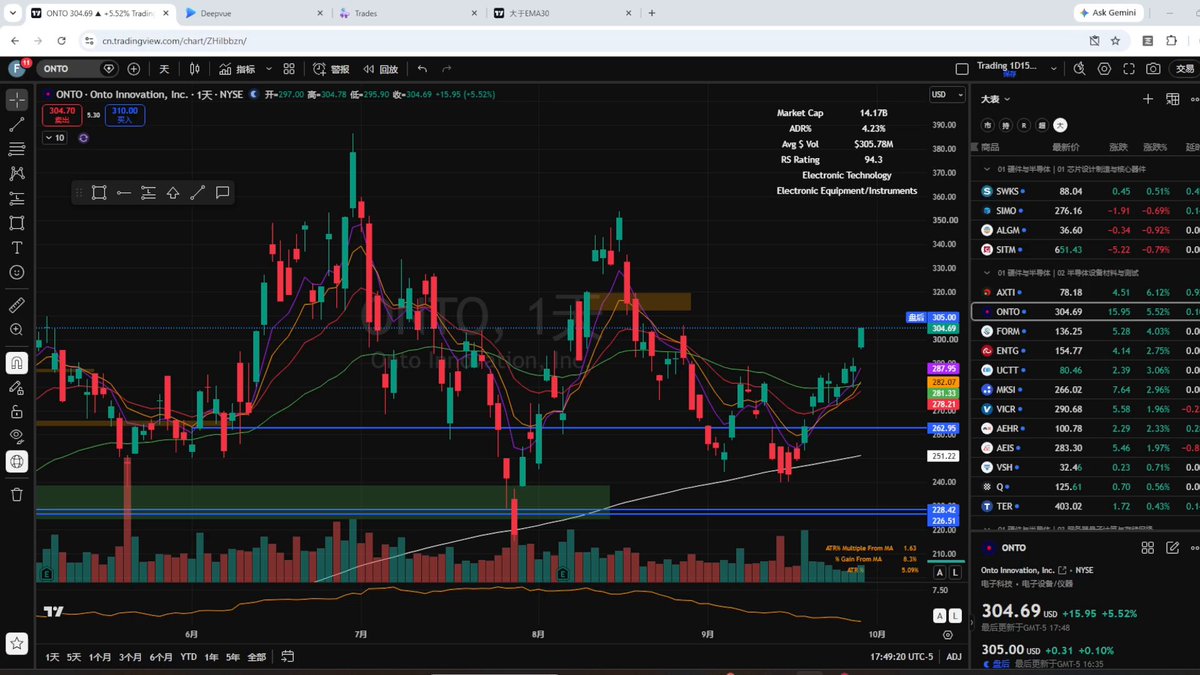Image resolution: width=1200 pixels, height=675 pixels.
Task: Select the trend line drawing tool
Action: (17, 125)
